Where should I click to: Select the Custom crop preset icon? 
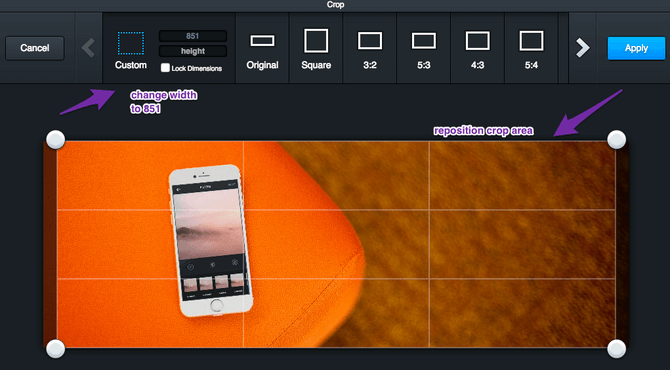(x=131, y=43)
